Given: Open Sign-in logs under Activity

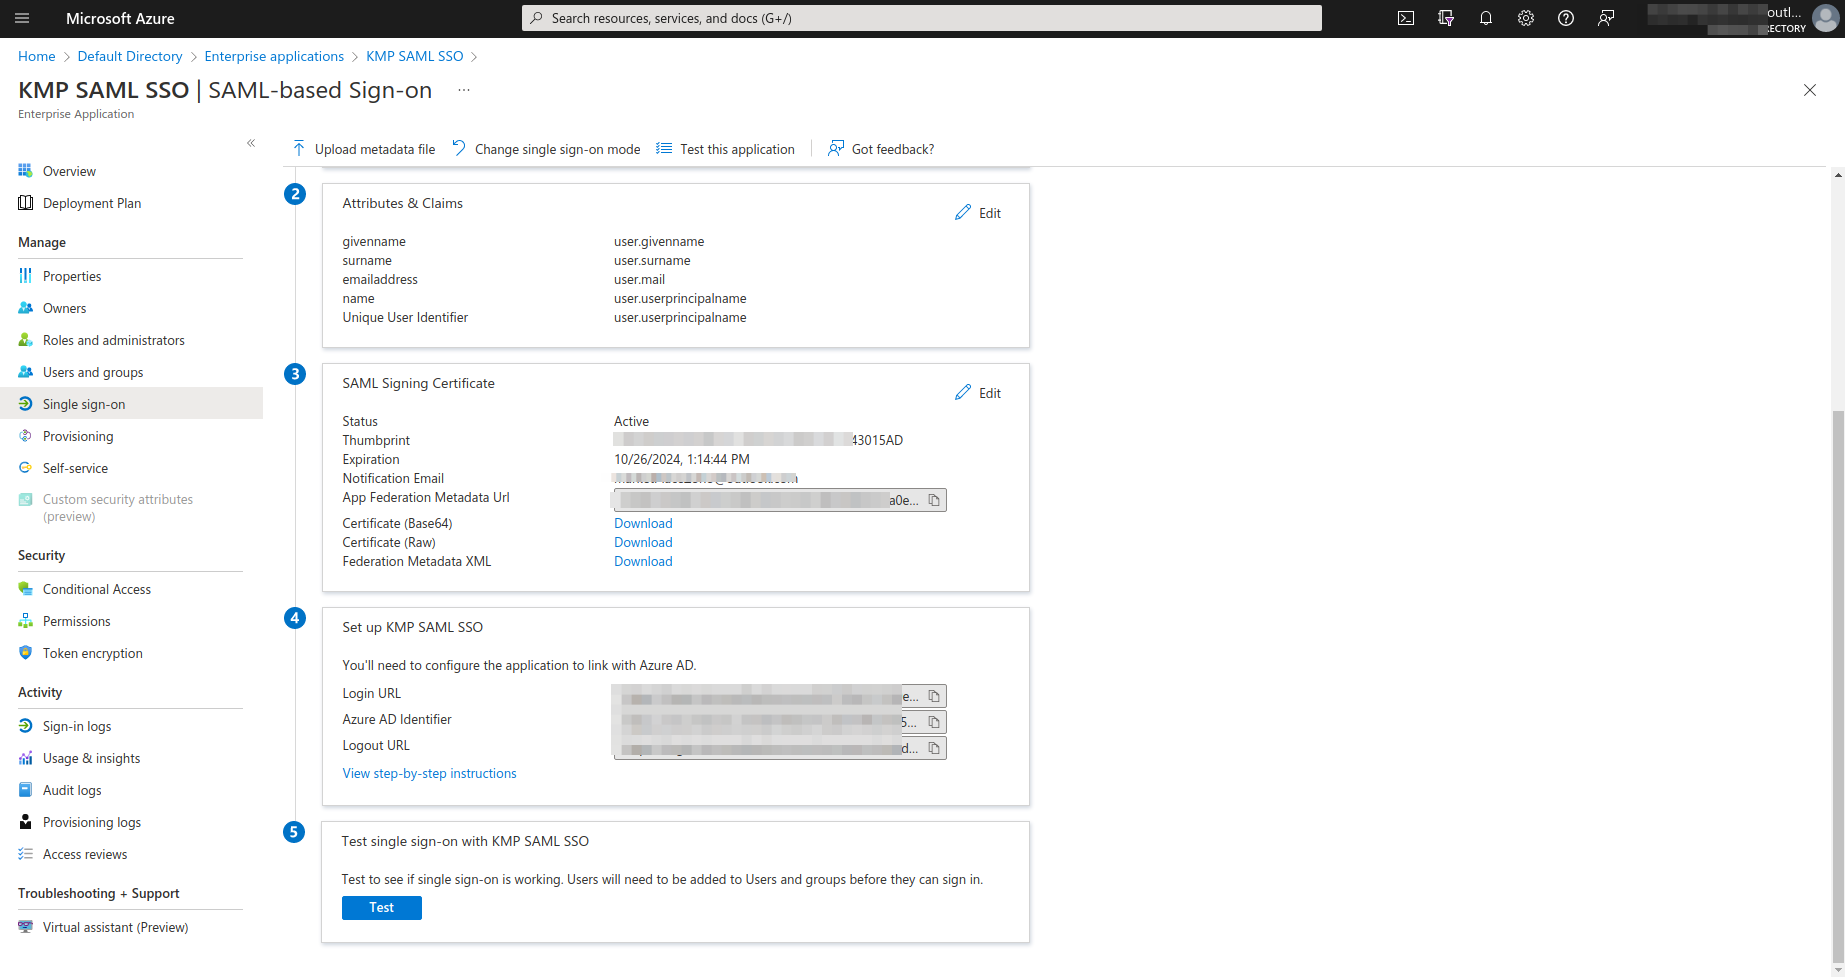Looking at the screenshot, I should [x=77, y=726].
